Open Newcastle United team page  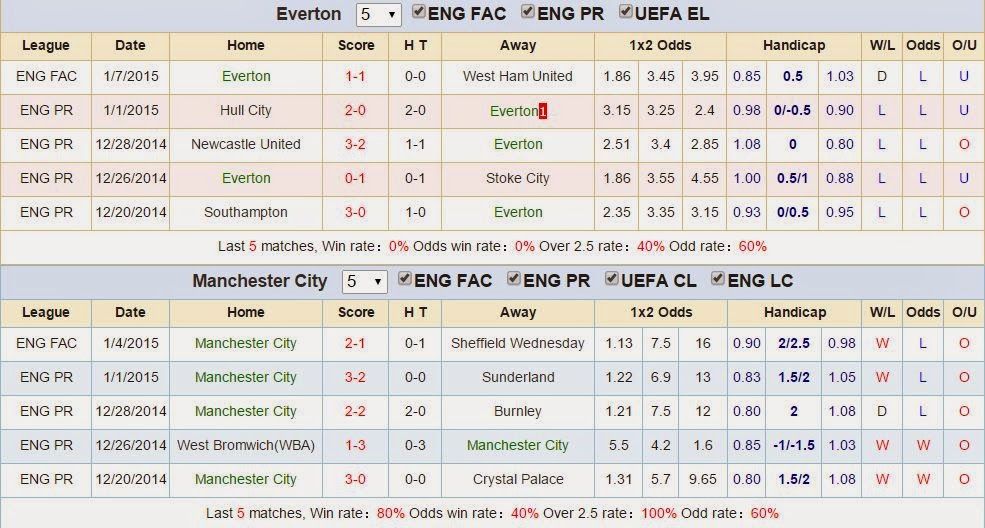point(246,144)
